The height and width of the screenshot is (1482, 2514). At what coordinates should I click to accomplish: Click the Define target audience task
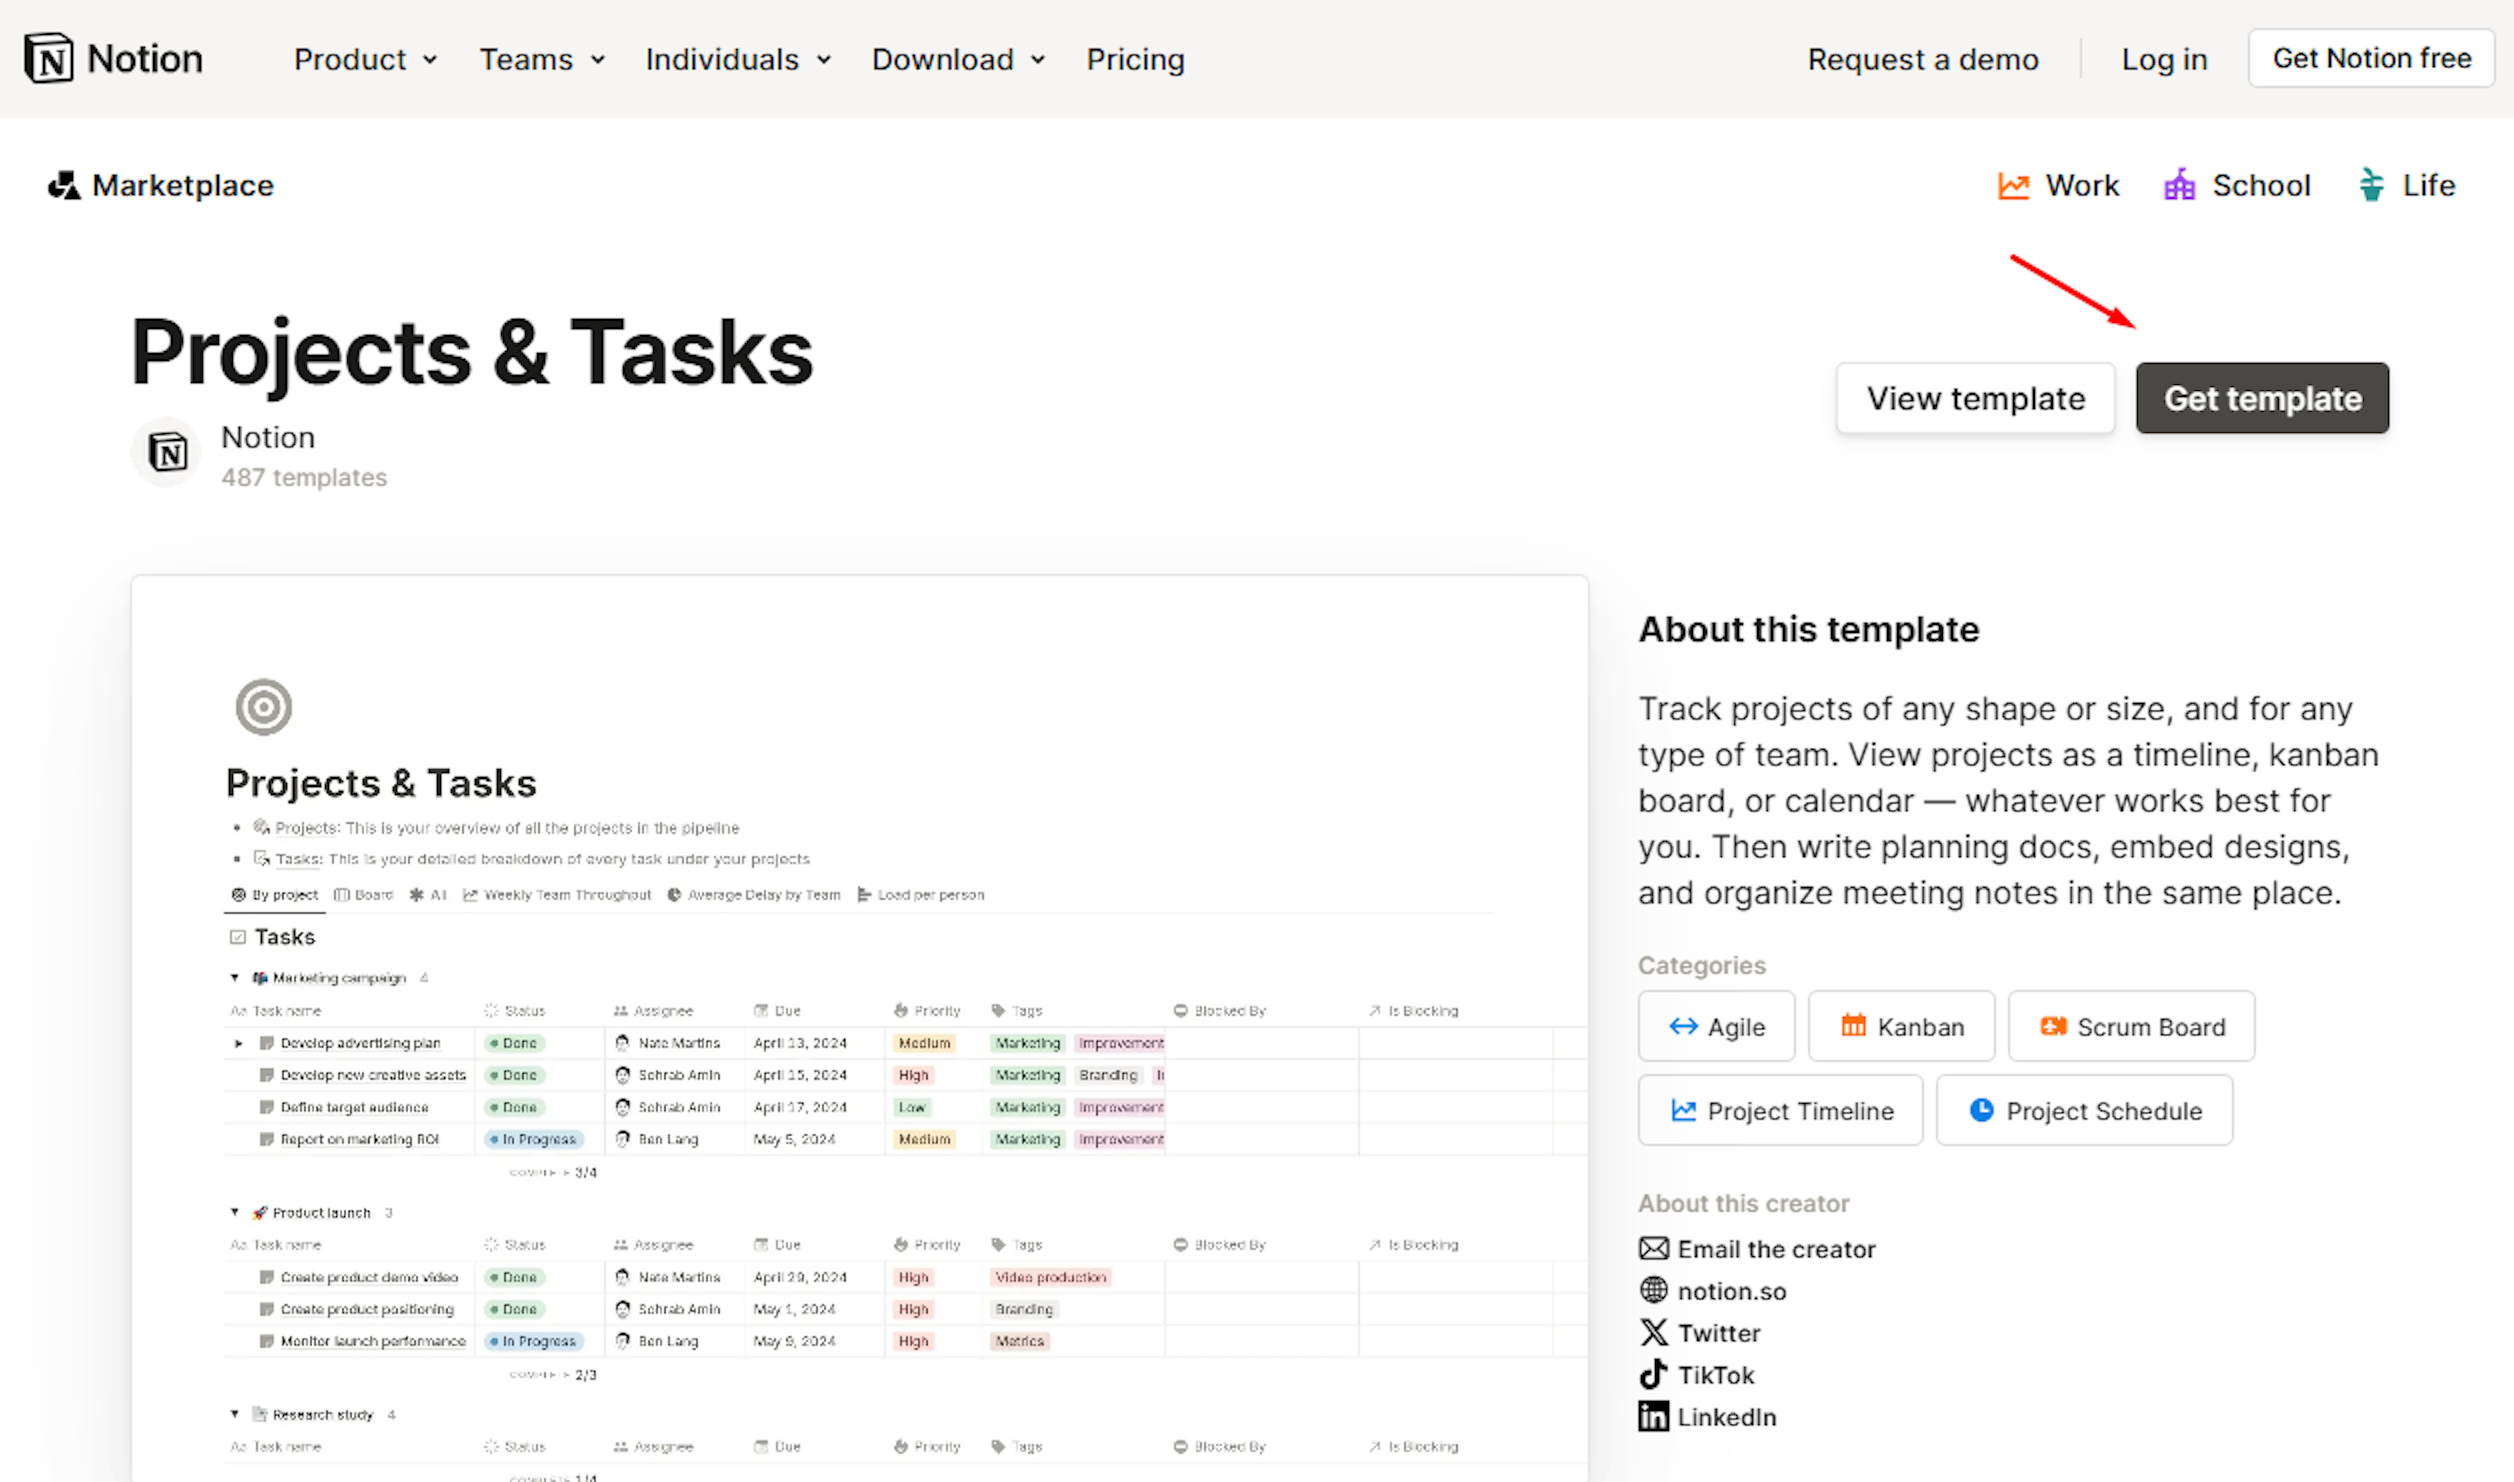point(354,1107)
